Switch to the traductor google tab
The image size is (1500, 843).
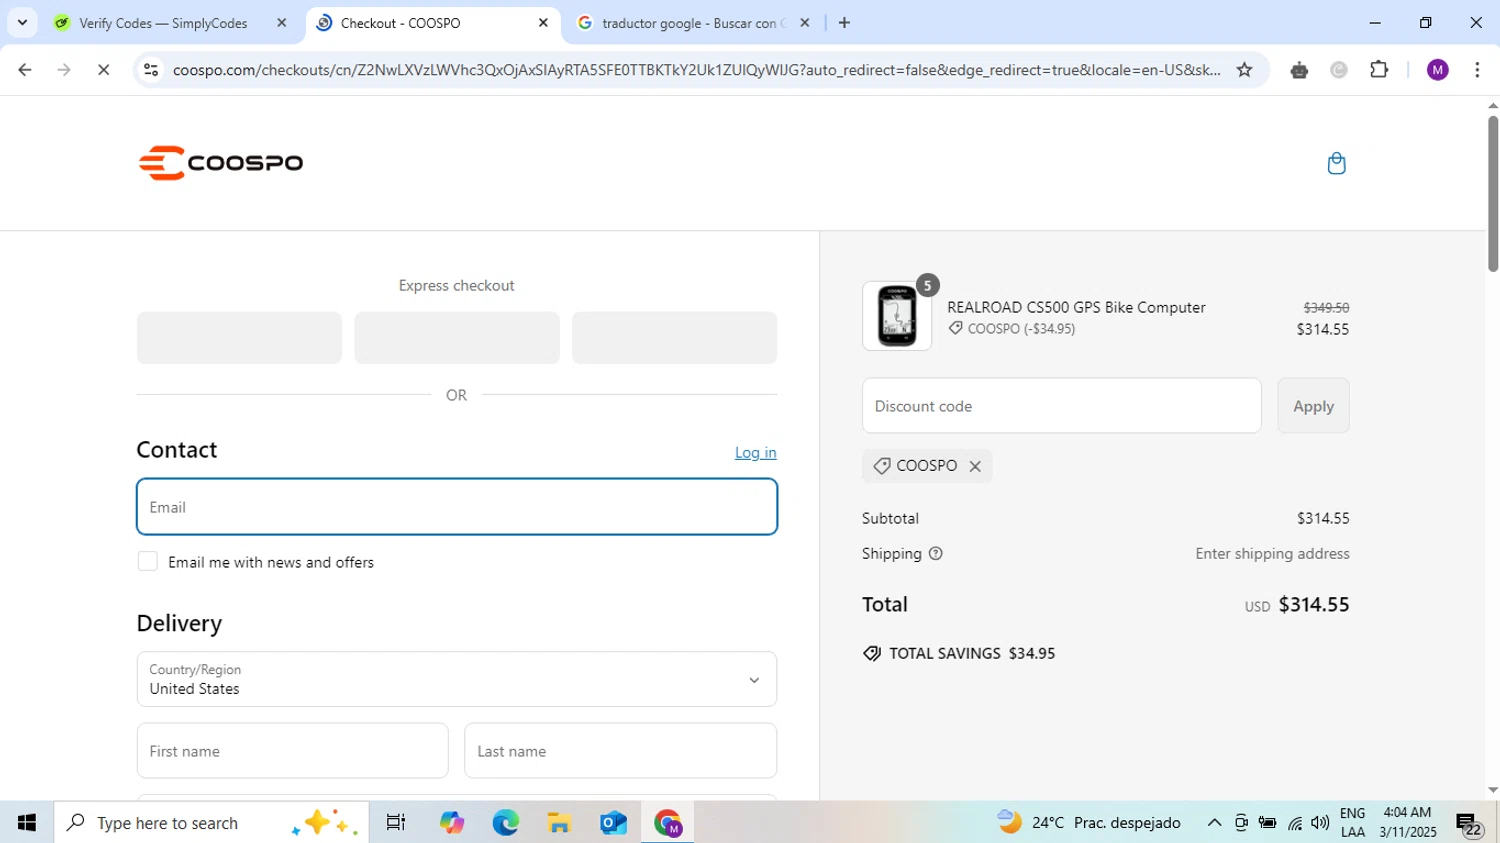click(693, 23)
